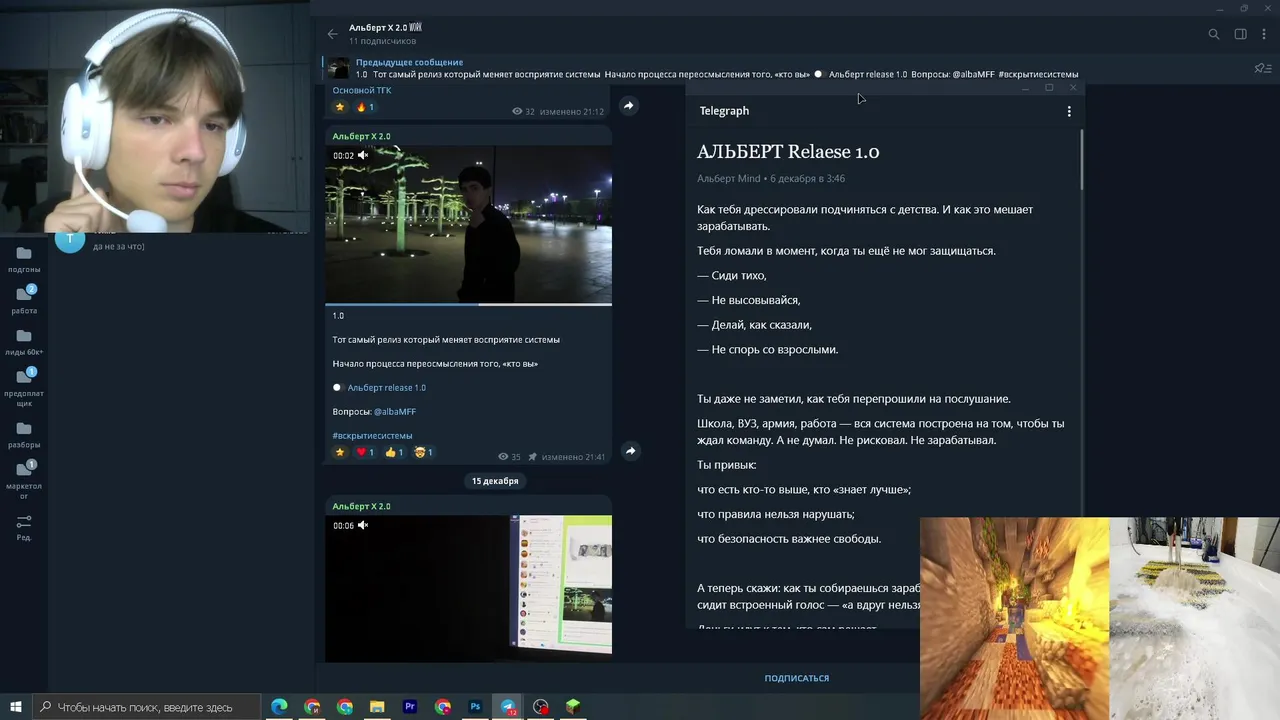Open Microsoft Edge from the taskbar
The image size is (1280, 720).
[279, 707]
